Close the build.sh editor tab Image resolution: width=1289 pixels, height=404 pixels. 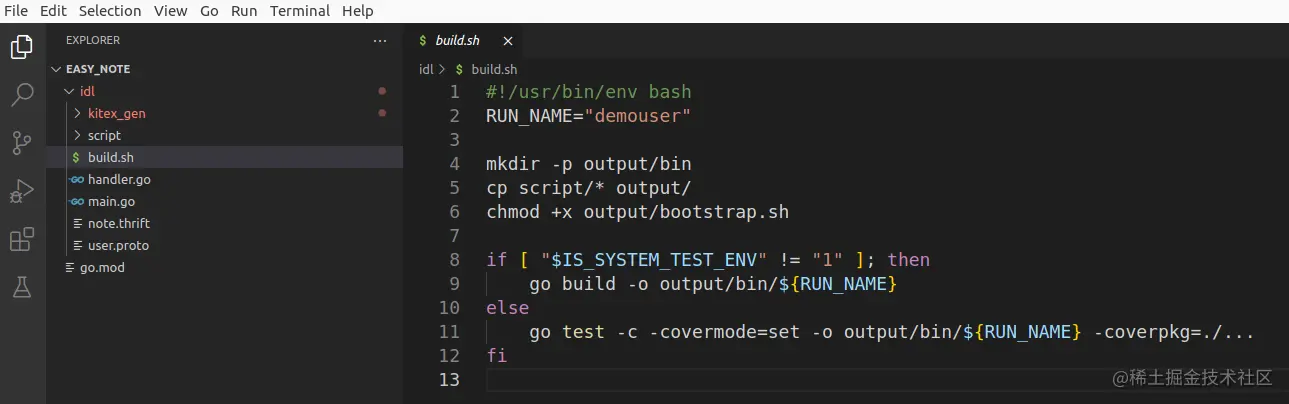pos(508,41)
